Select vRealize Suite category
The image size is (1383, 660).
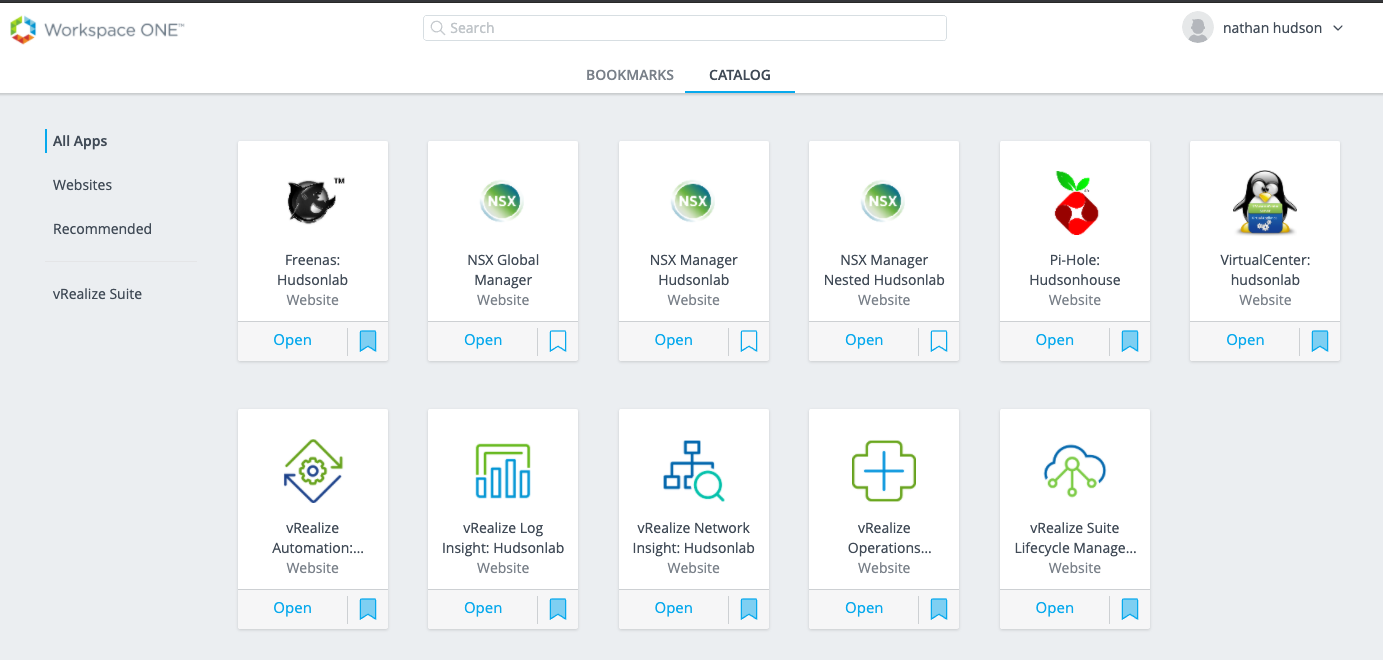(98, 294)
